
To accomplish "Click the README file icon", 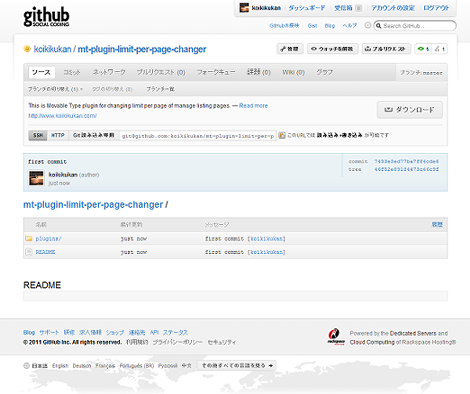I will (x=29, y=252).
